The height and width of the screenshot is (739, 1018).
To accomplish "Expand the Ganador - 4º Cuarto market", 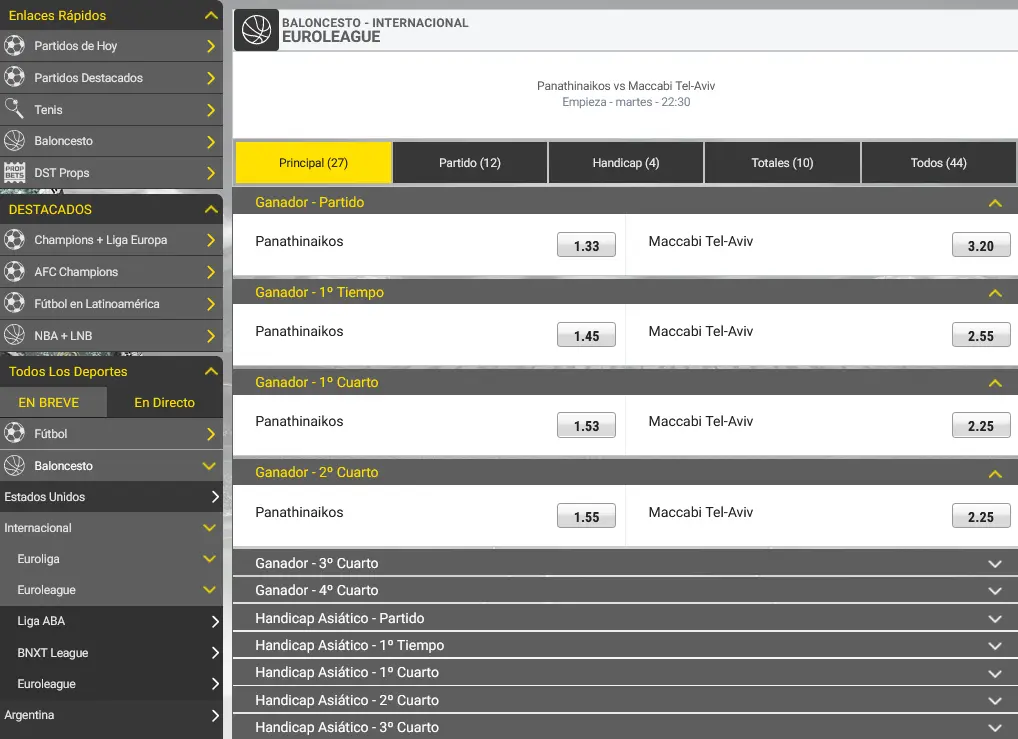I will click(x=995, y=591).
